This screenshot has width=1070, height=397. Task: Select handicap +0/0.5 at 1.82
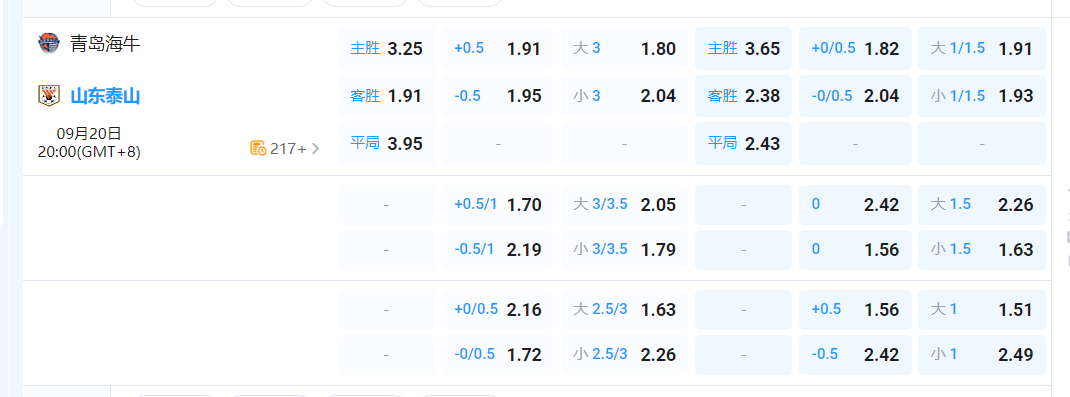point(855,48)
